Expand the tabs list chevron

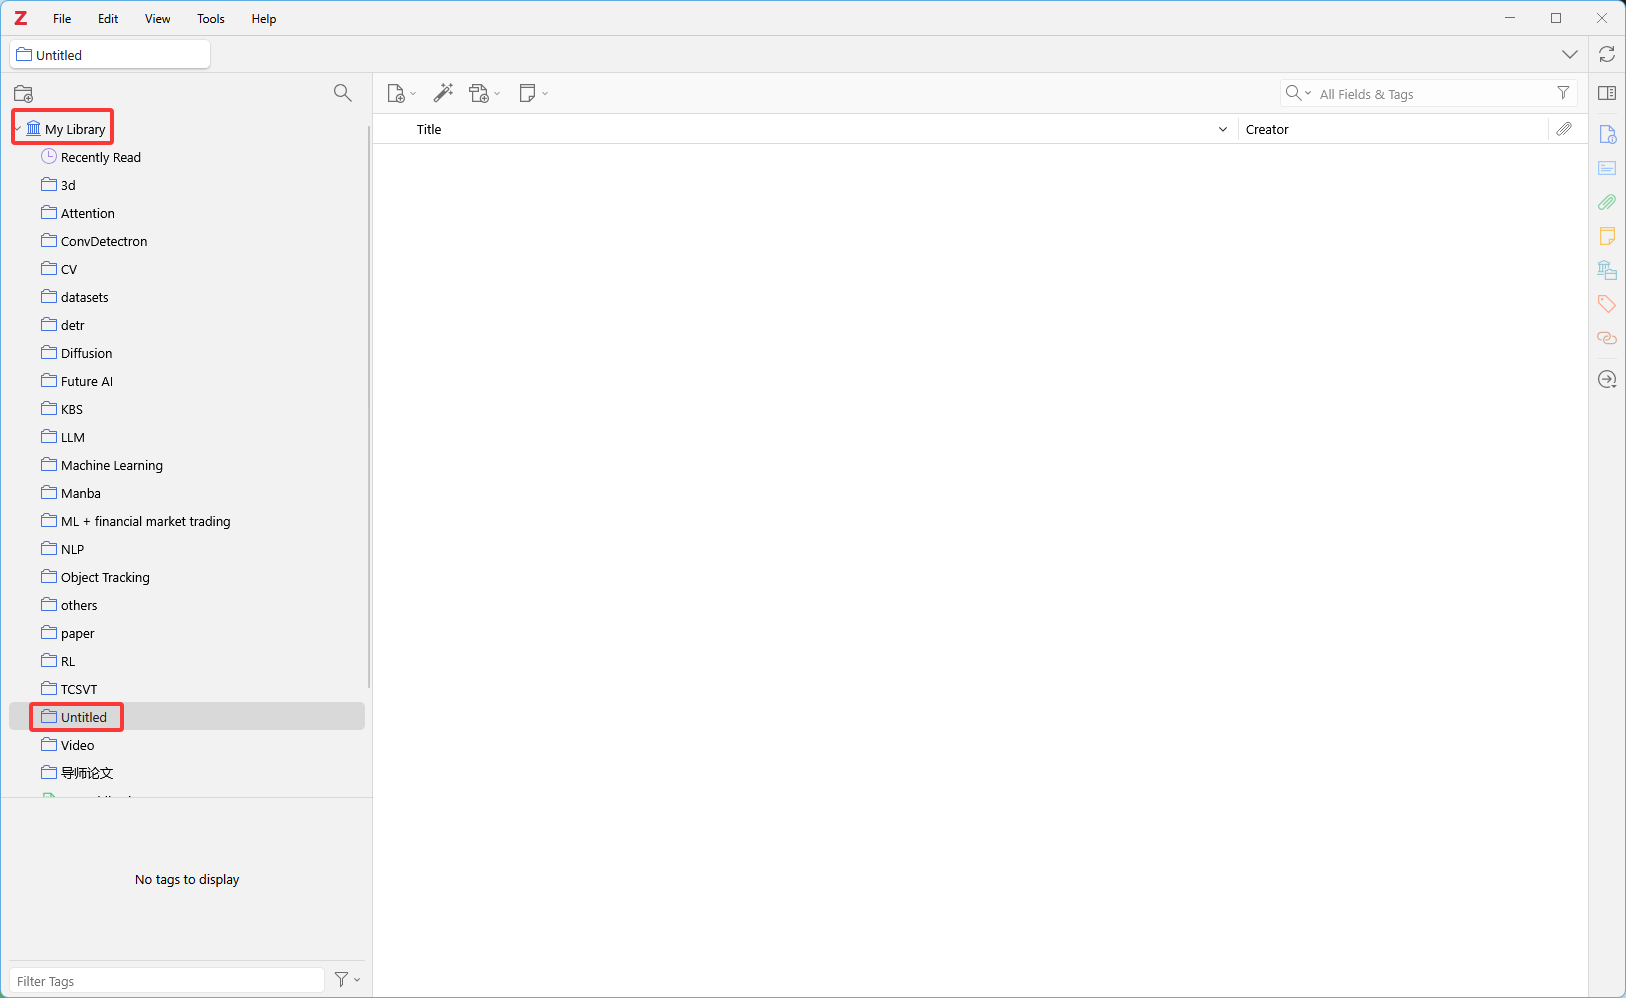1570,54
